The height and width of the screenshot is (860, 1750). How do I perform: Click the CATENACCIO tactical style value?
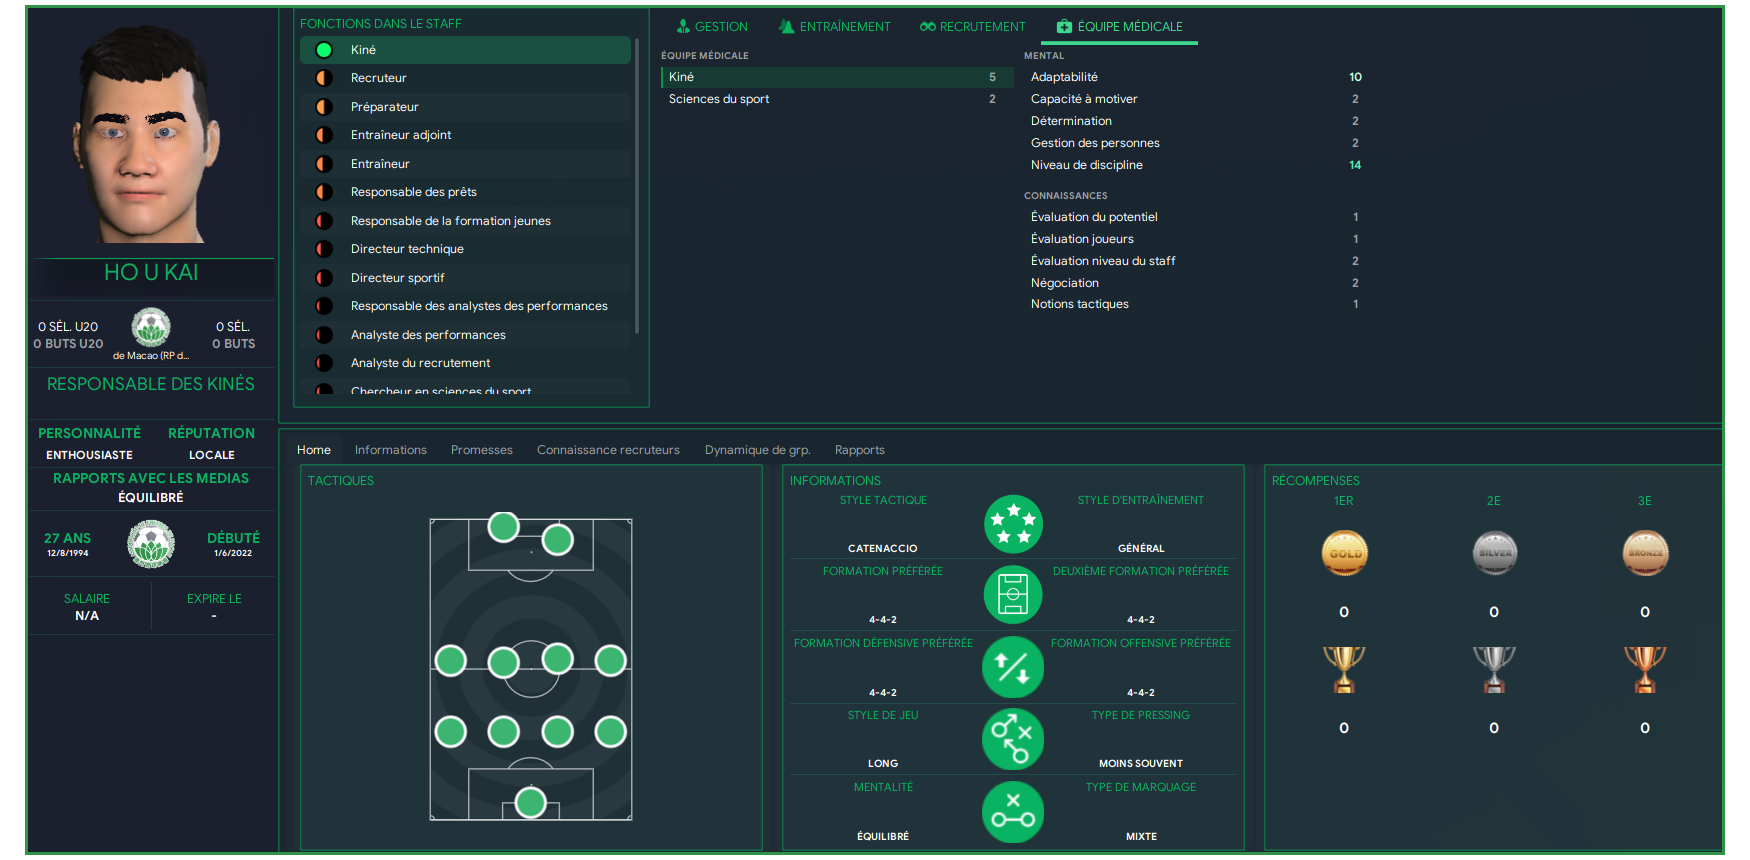883,549
